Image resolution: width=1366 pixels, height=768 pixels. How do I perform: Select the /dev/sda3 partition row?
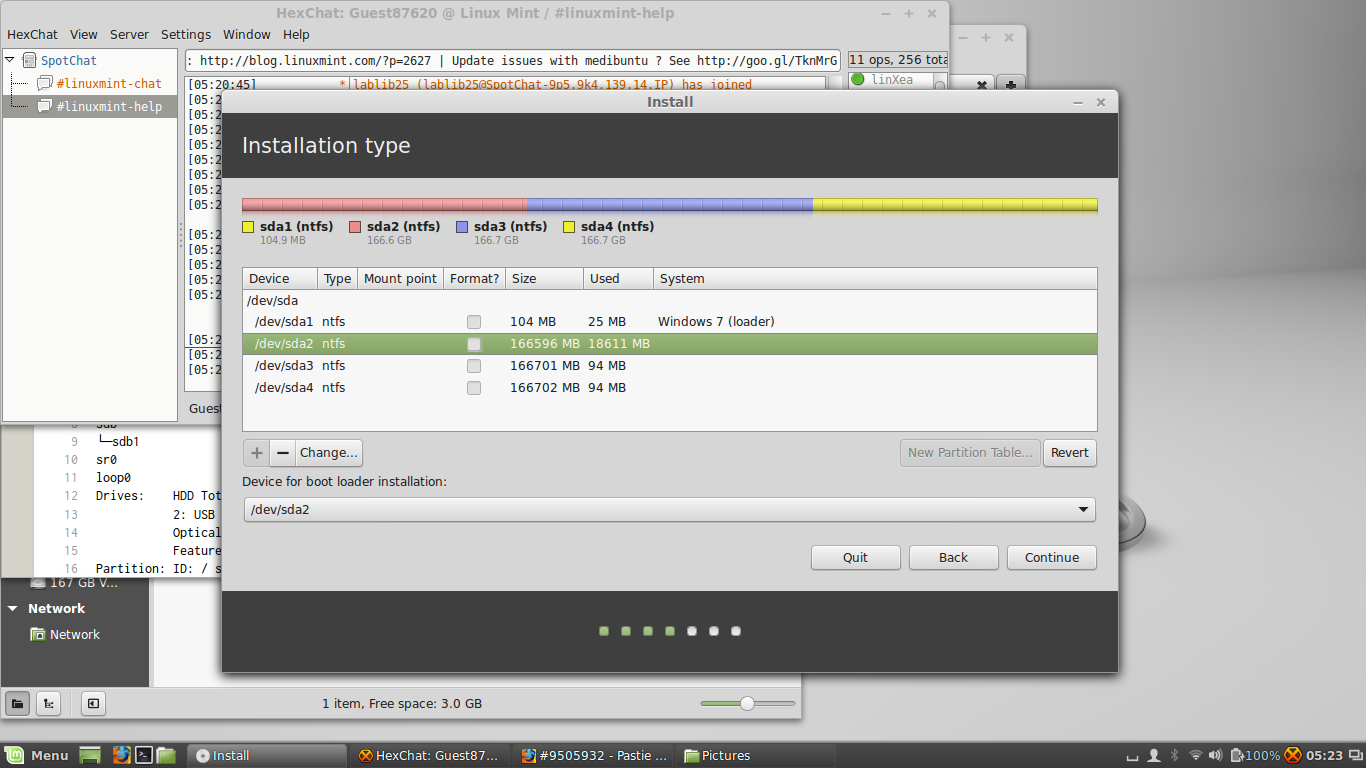point(670,366)
